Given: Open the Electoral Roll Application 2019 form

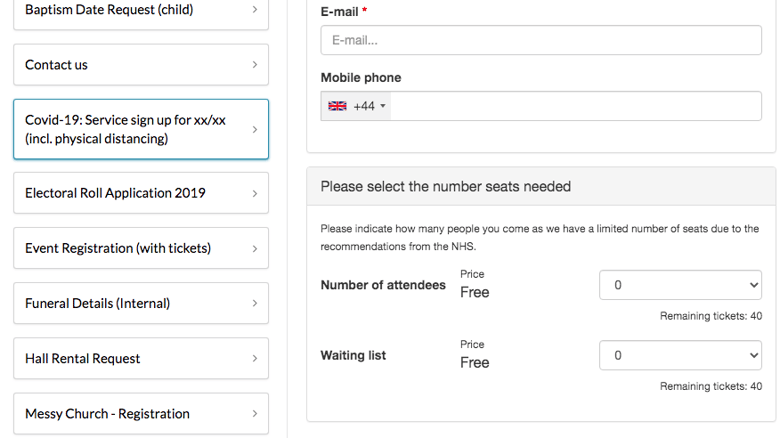Looking at the screenshot, I should pos(141,193).
